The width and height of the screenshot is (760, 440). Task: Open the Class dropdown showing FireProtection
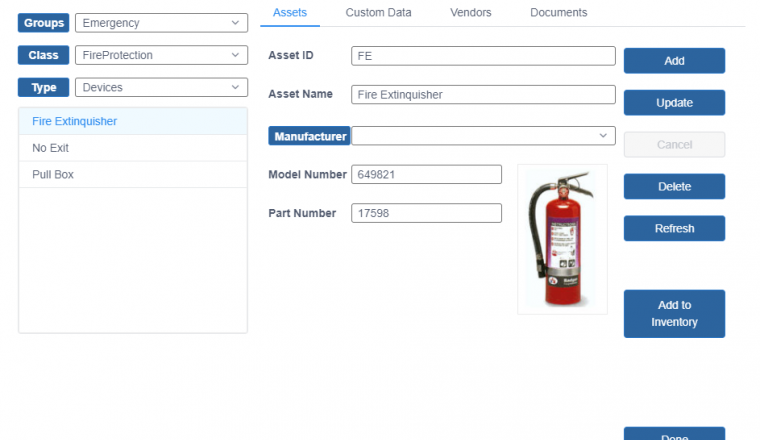[x=161, y=55]
